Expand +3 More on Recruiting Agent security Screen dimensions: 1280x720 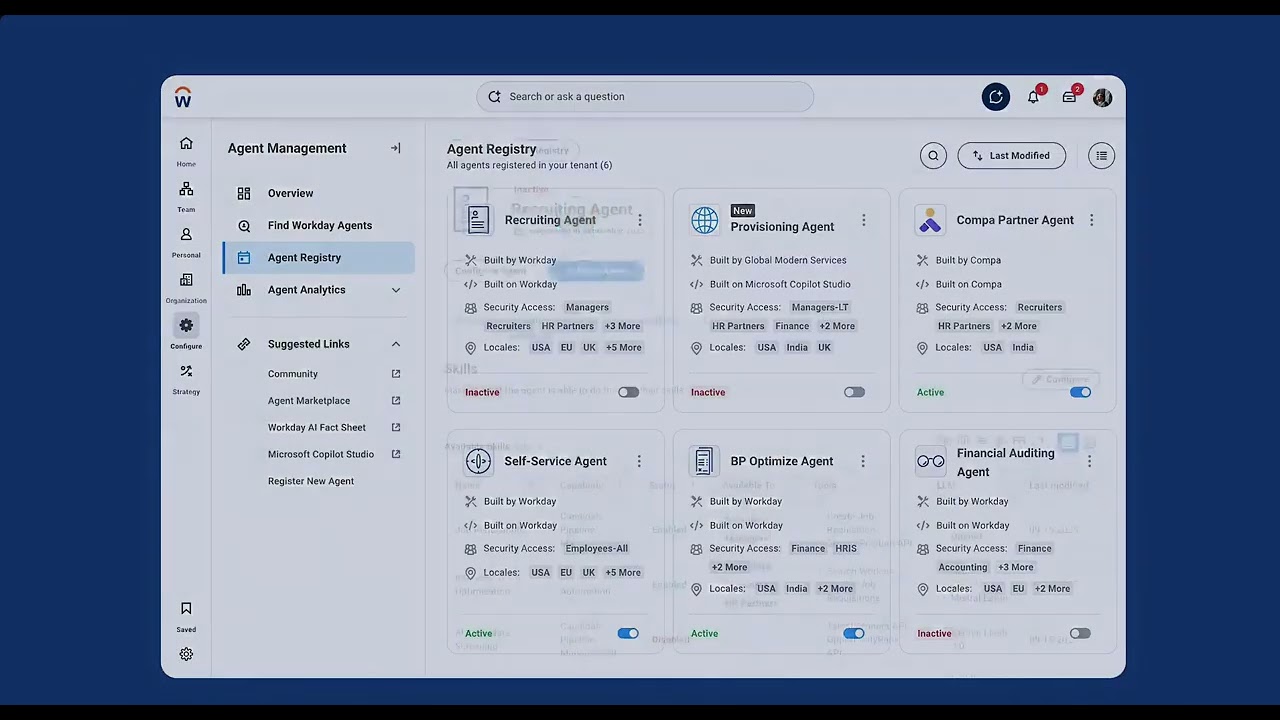coord(622,326)
